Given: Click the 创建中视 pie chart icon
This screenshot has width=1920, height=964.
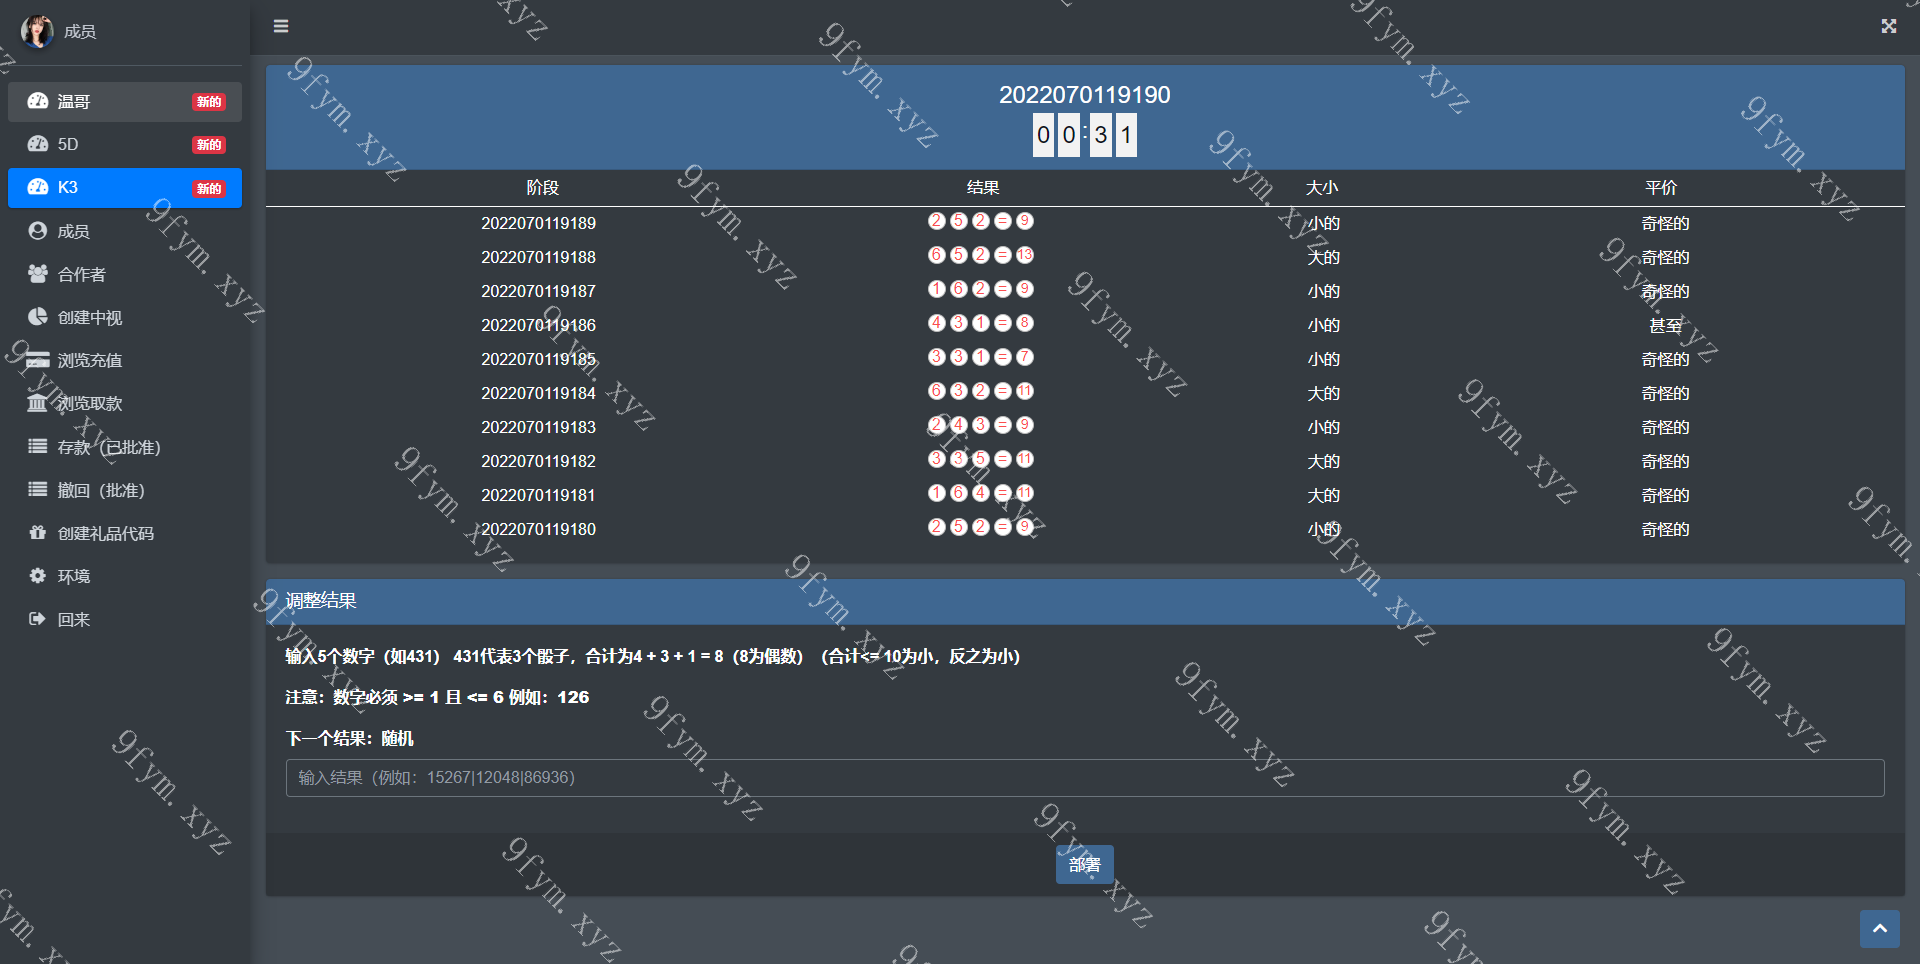Looking at the screenshot, I should (38, 317).
